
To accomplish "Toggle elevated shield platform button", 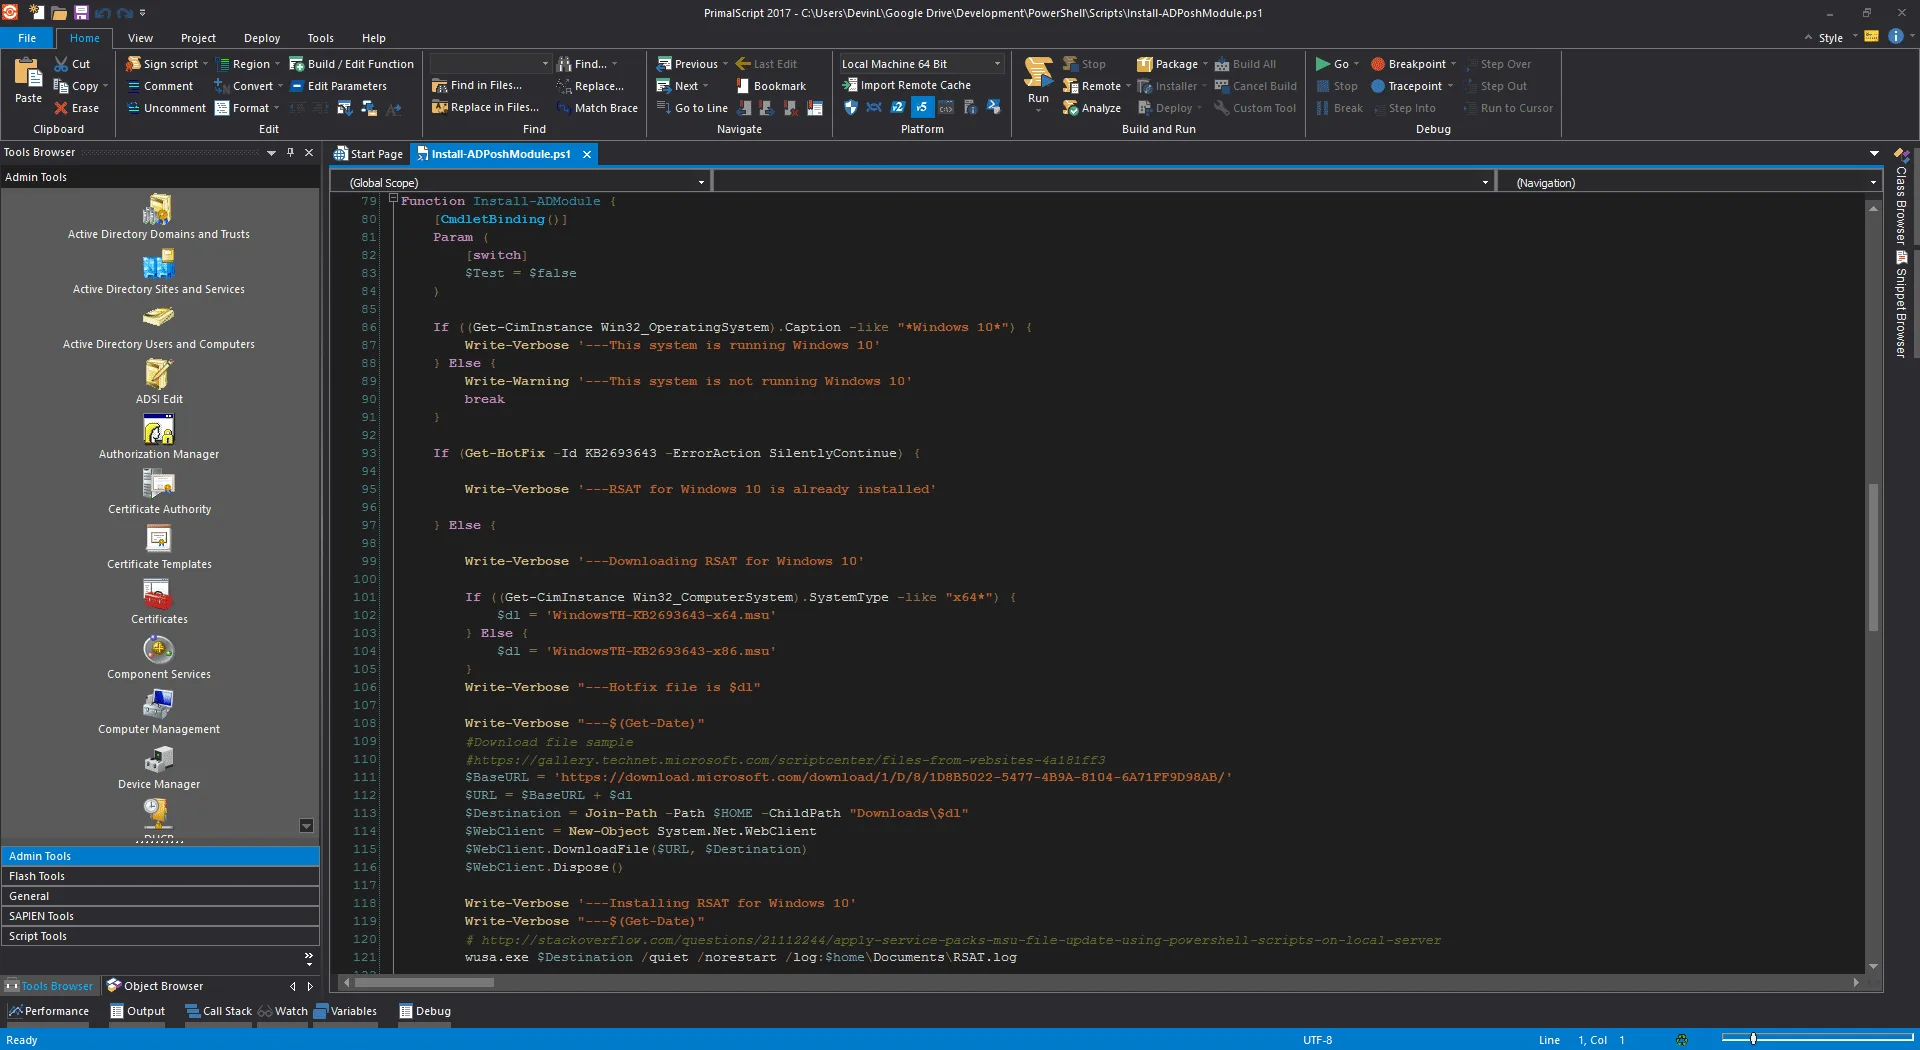I will (850, 107).
